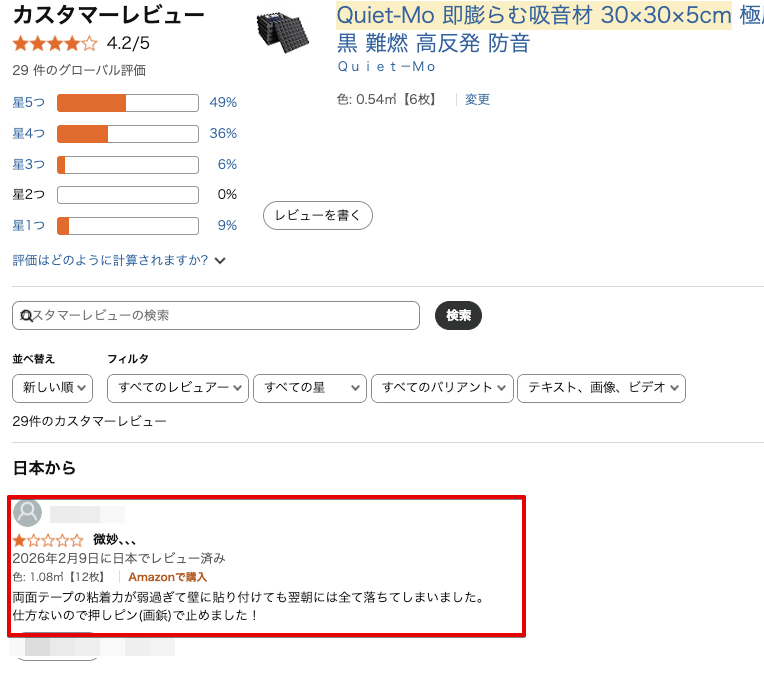Screen dimensions: 764x681
Task: Click the Quiet-Mo brand name link
Action: click(x=386, y=67)
